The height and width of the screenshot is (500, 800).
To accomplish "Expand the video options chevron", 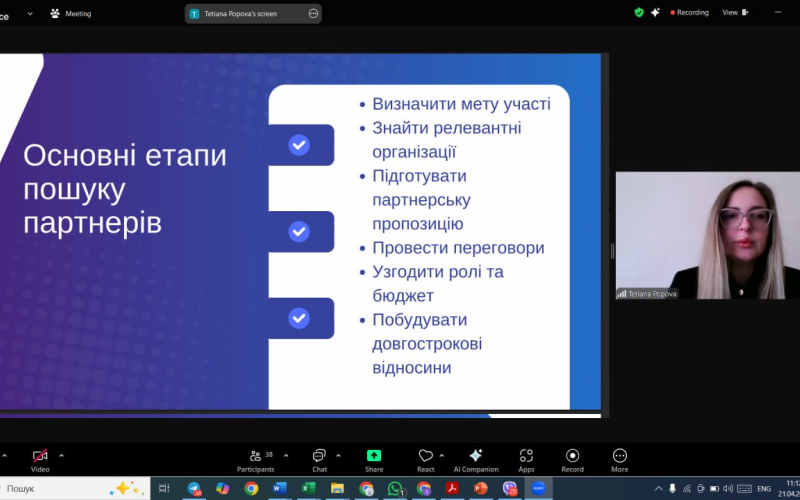I will pyautogui.click(x=62, y=455).
